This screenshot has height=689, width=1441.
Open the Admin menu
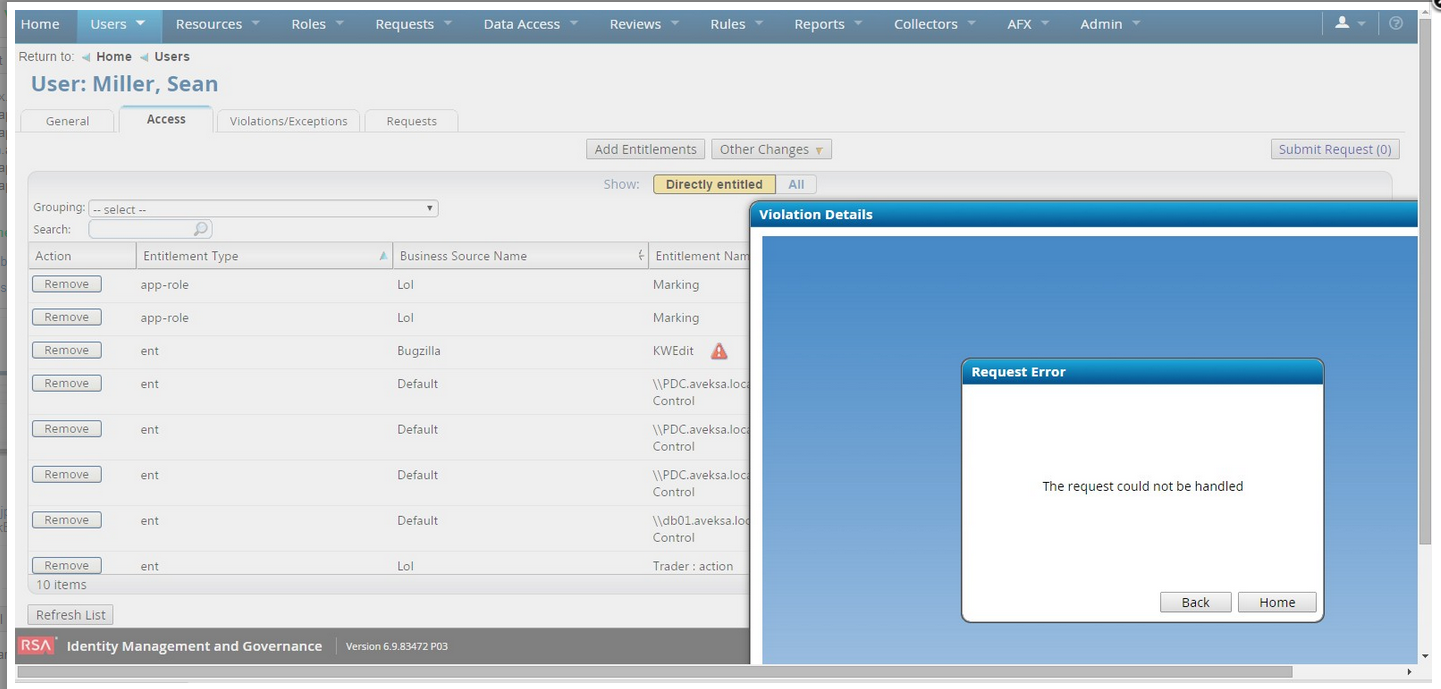point(1110,23)
